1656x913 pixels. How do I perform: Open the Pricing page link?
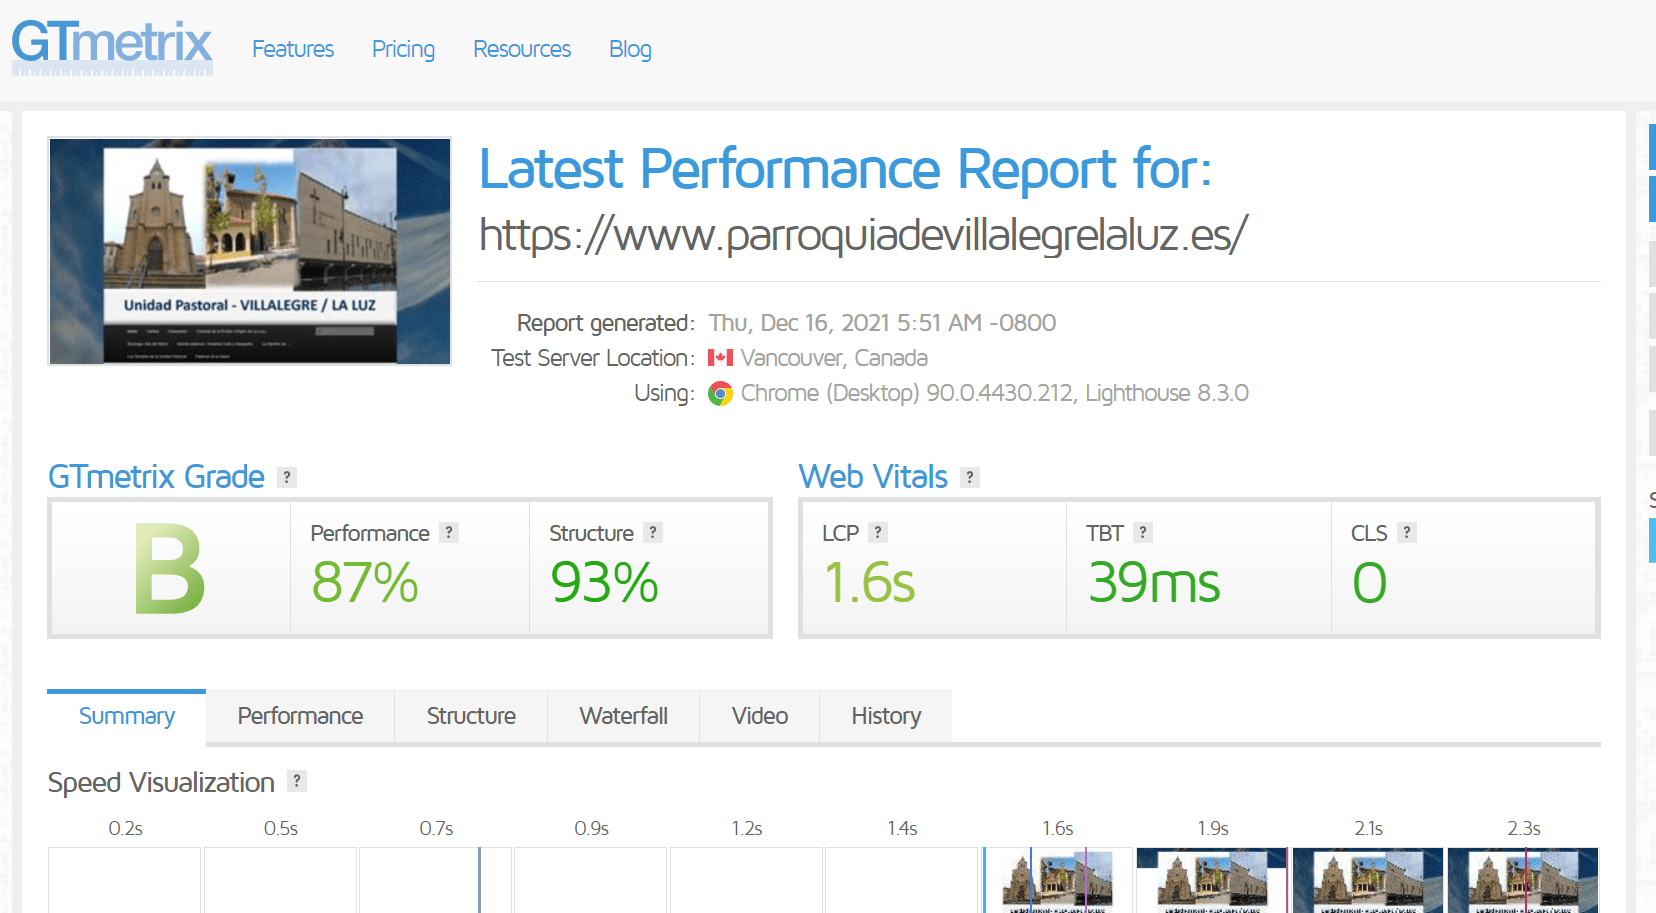point(403,49)
